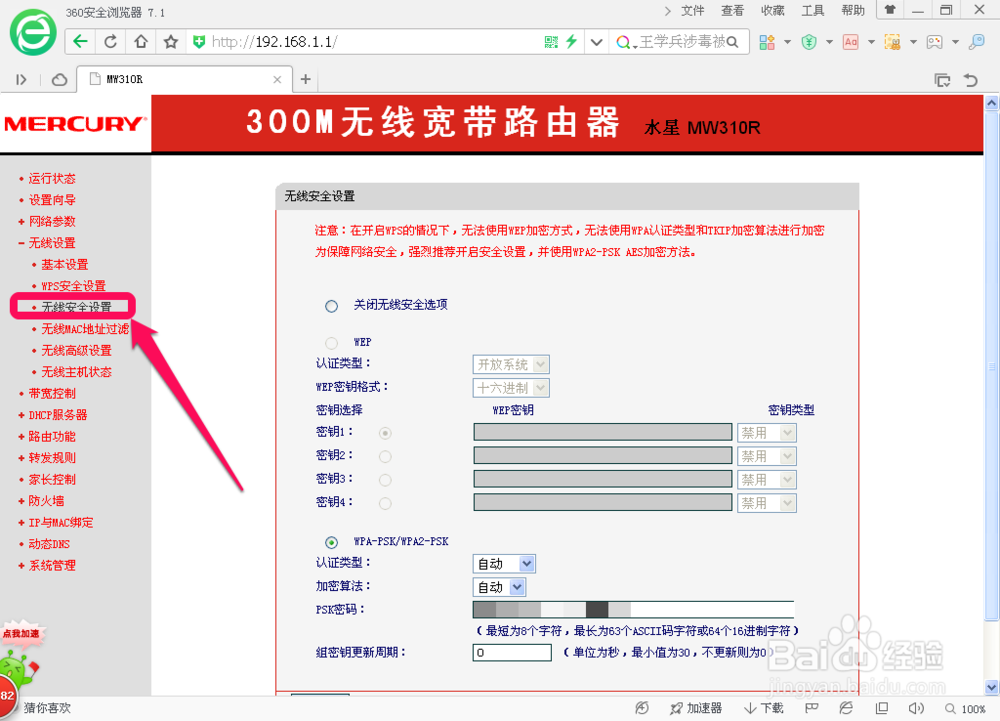This screenshot has height=721, width=1000.
Task: Select 密钥1 radio button
Action: [385, 433]
